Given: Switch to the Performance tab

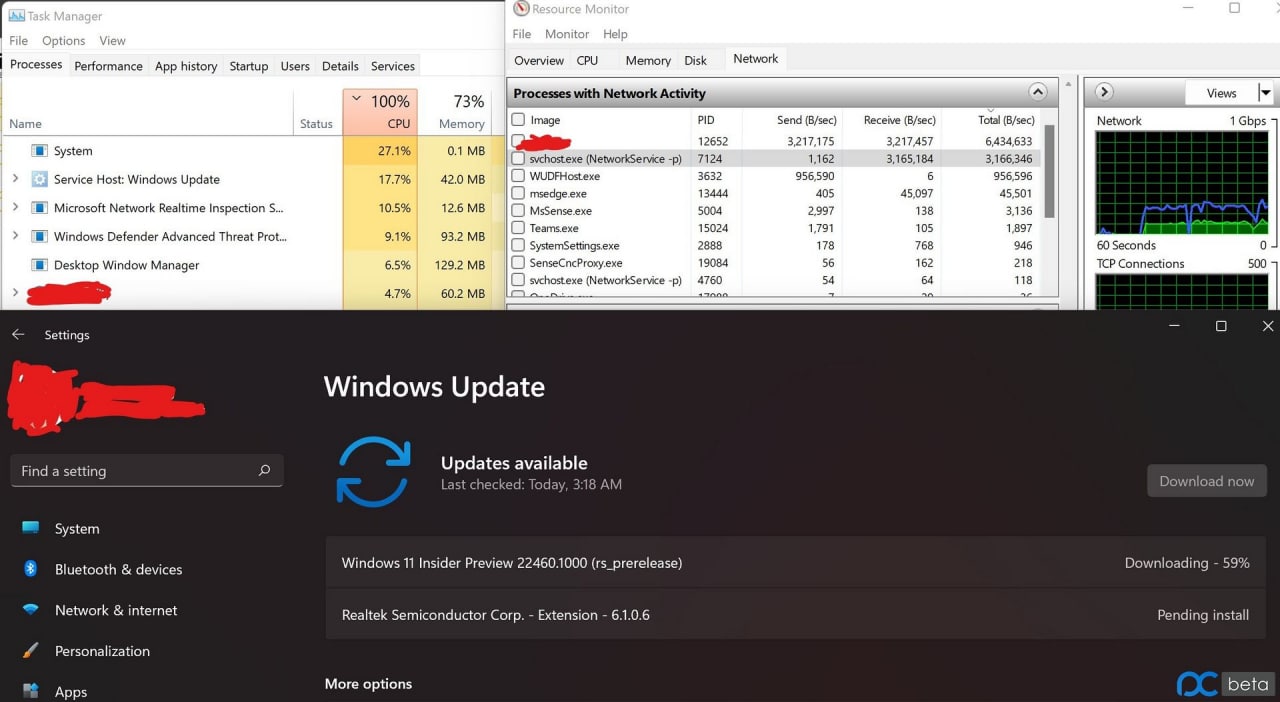Looking at the screenshot, I should pyautogui.click(x=108, y=66).
